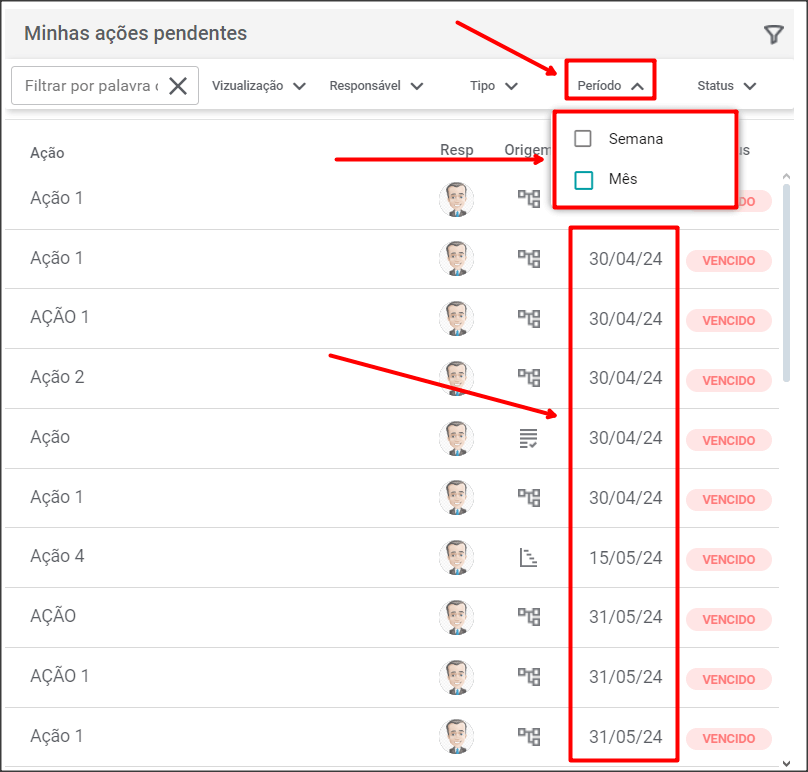The image size is (808, 772).
Task: Expand the Vizualização dropdown
Action: [x=259, y=86]
